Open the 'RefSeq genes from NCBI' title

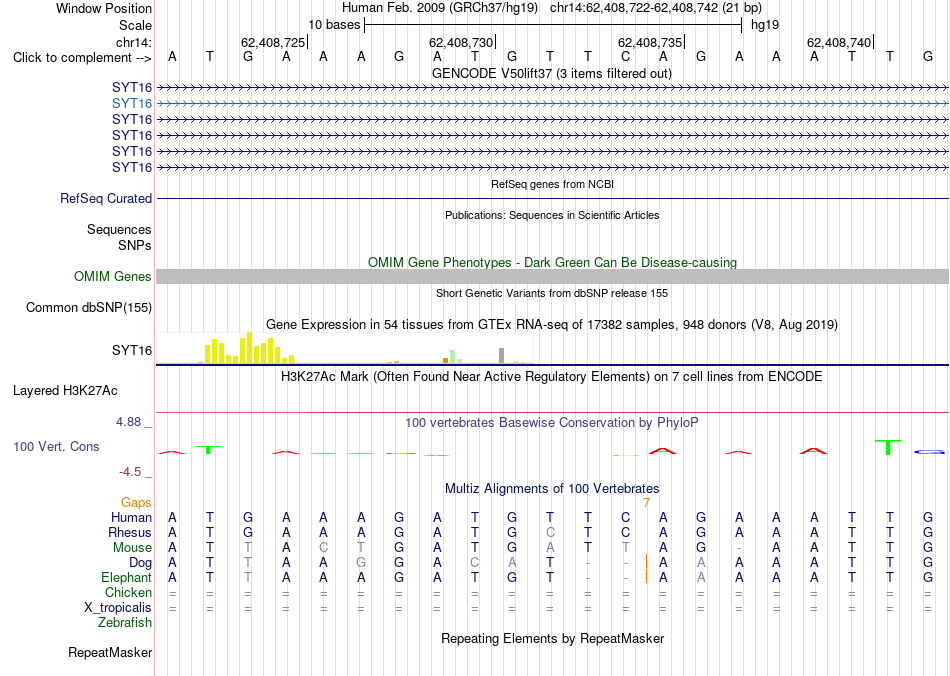pyautogui.click(x=552, y=184)
